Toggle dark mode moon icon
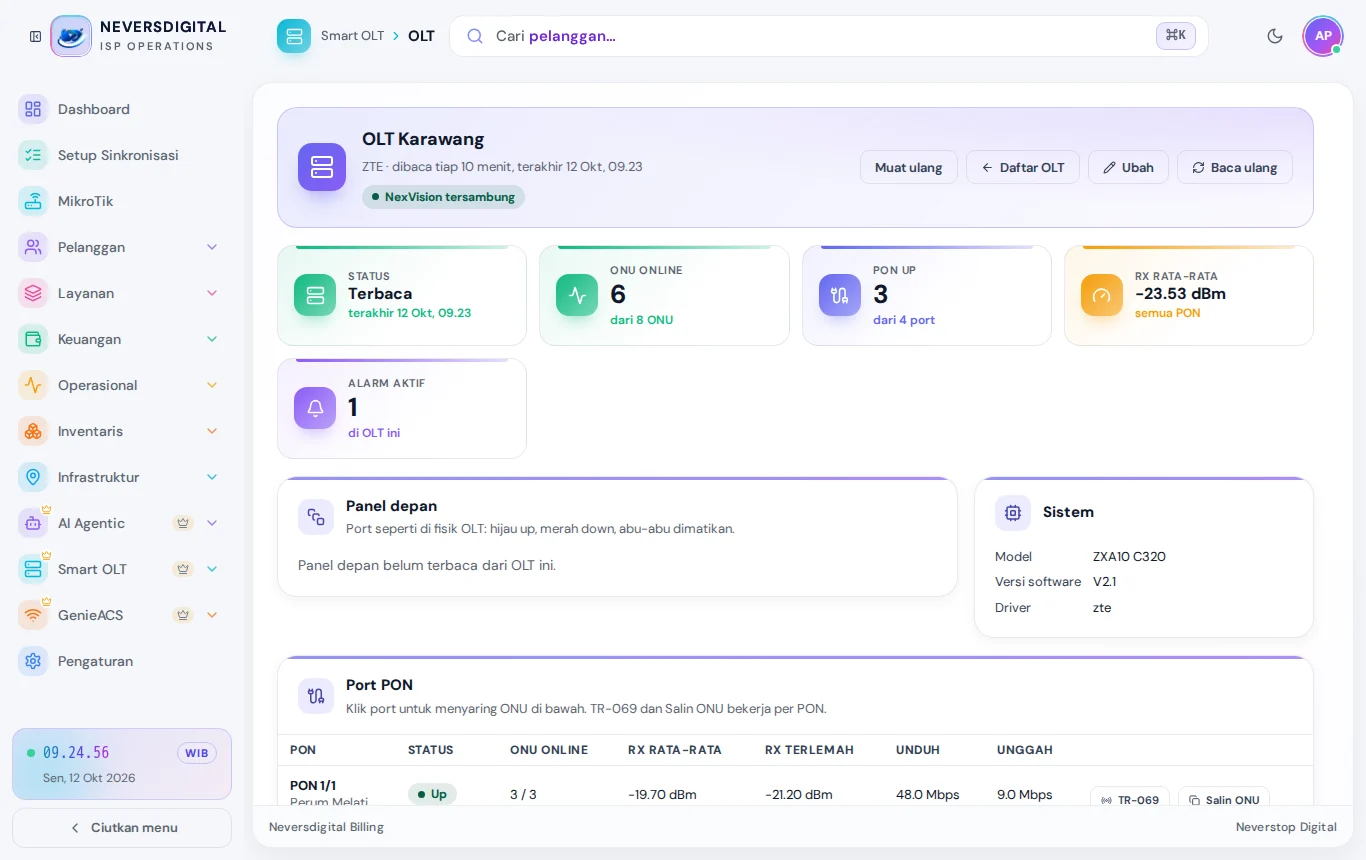This screenshot has height=860, width=1366. click(x=1275, y=36)
